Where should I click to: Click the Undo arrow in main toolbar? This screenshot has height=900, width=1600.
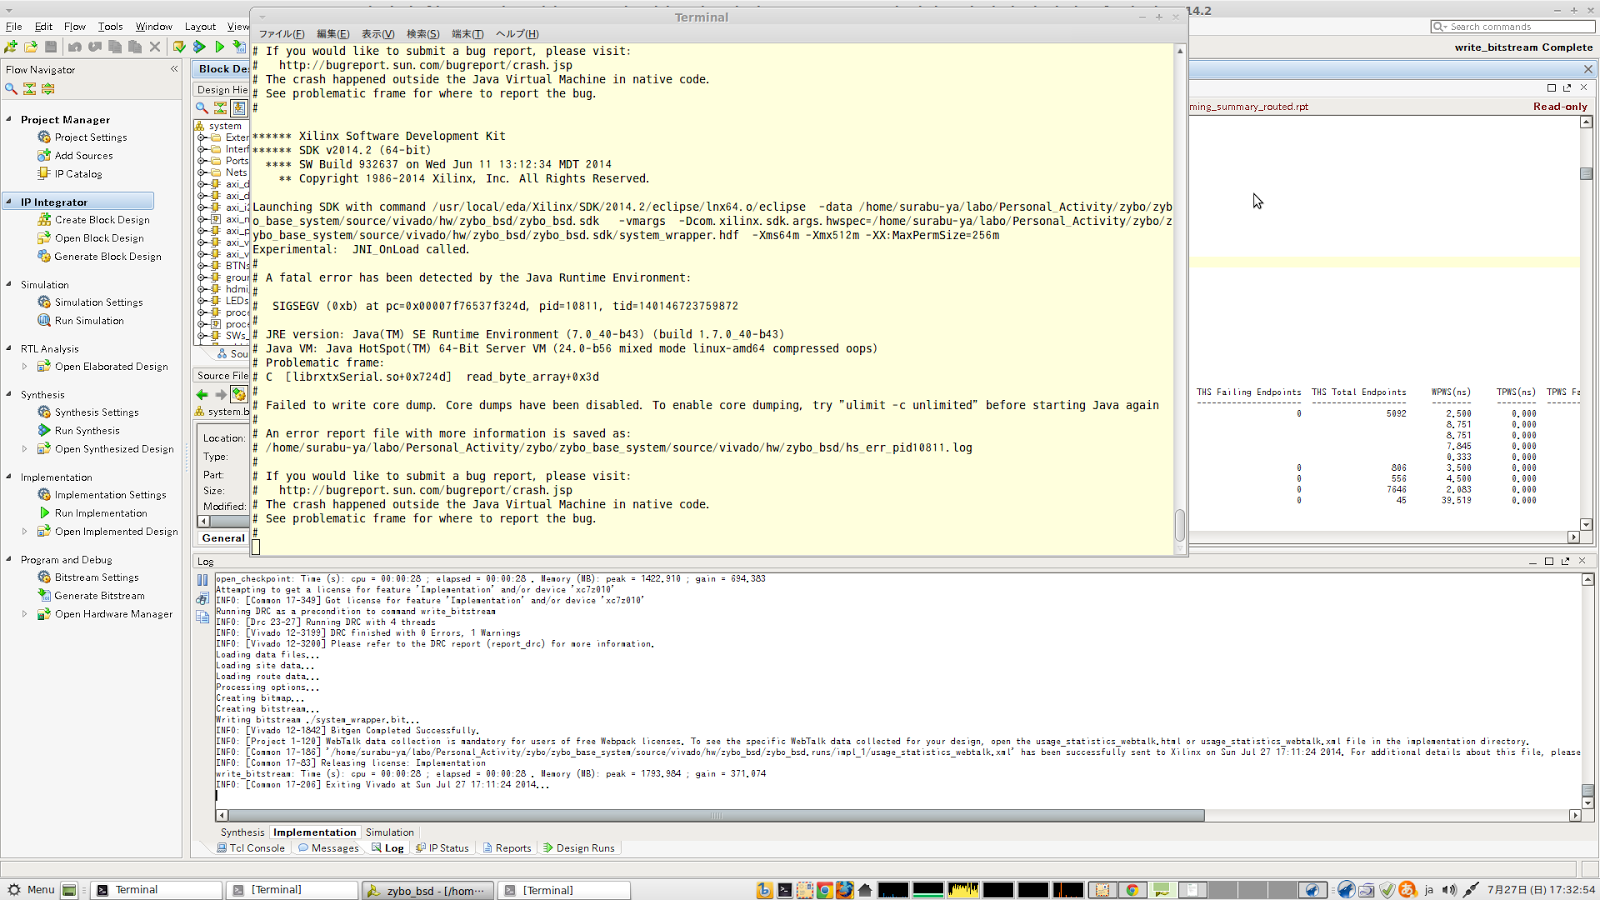coord(75,47)
